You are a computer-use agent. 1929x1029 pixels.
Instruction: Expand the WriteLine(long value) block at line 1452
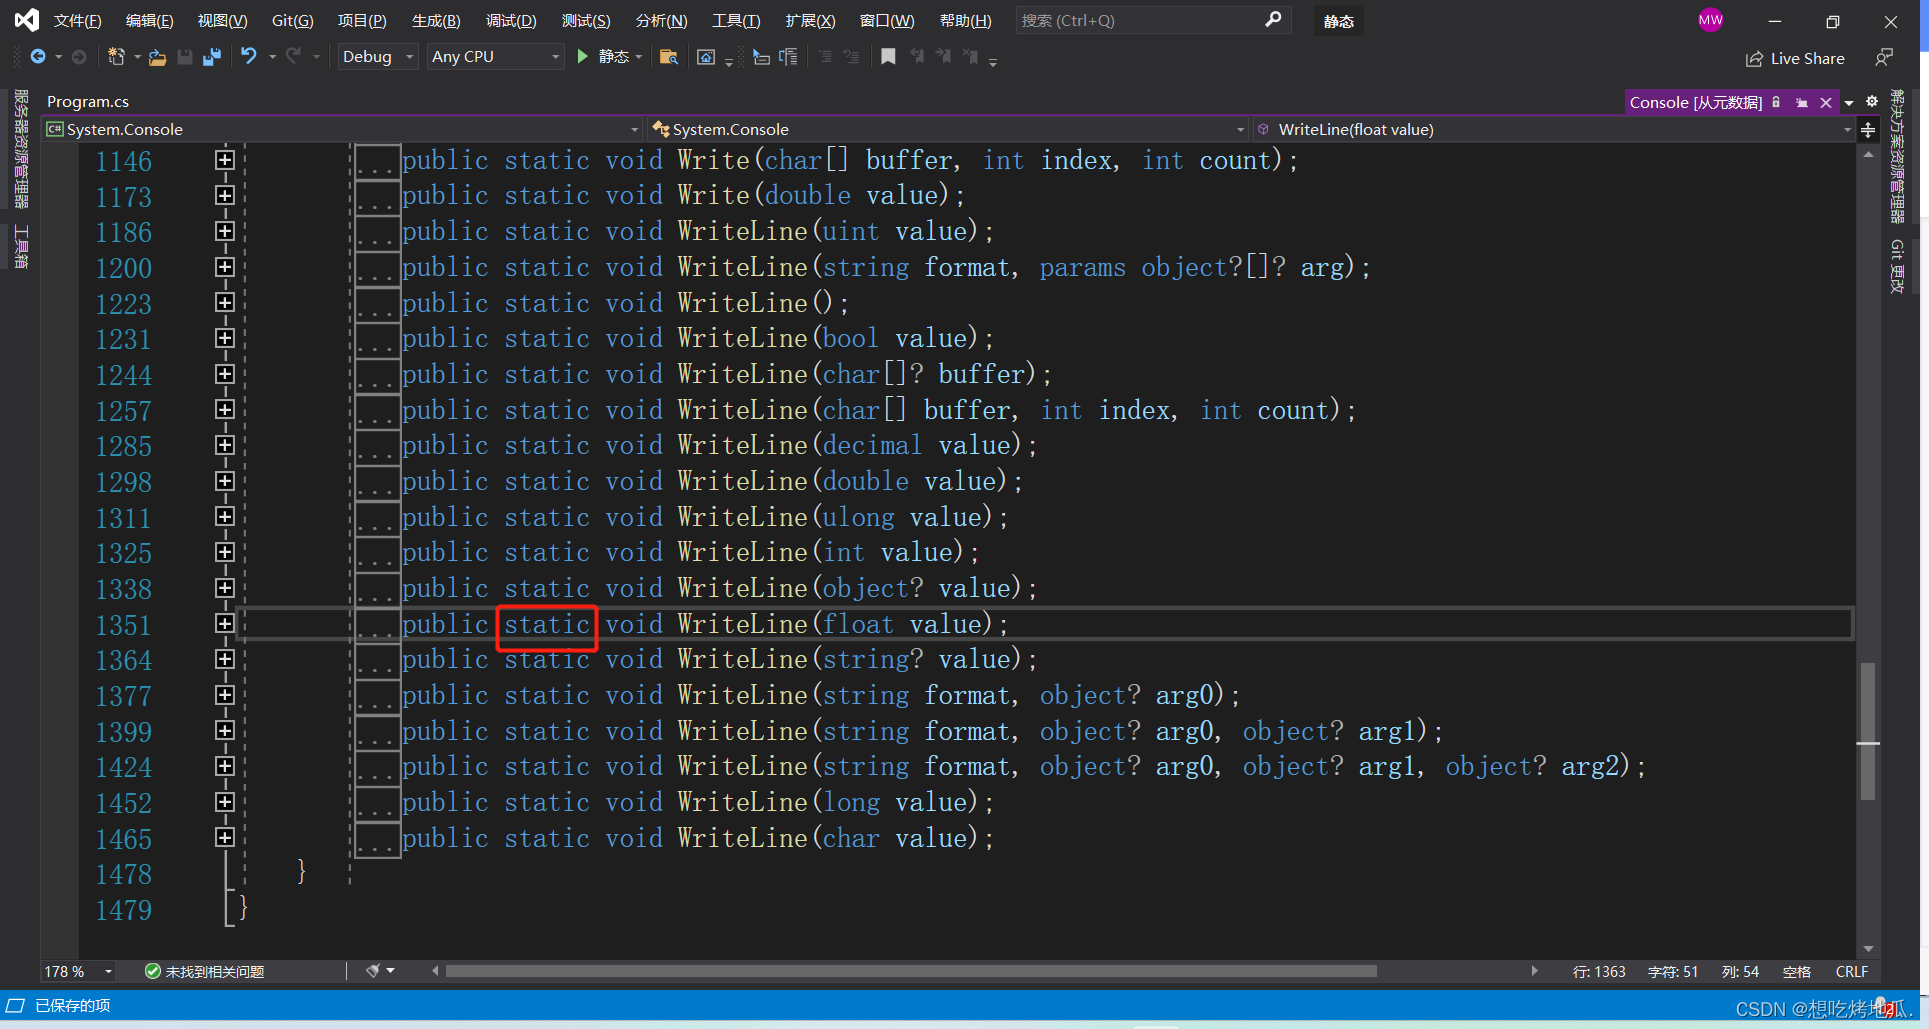tap(225, 802)
